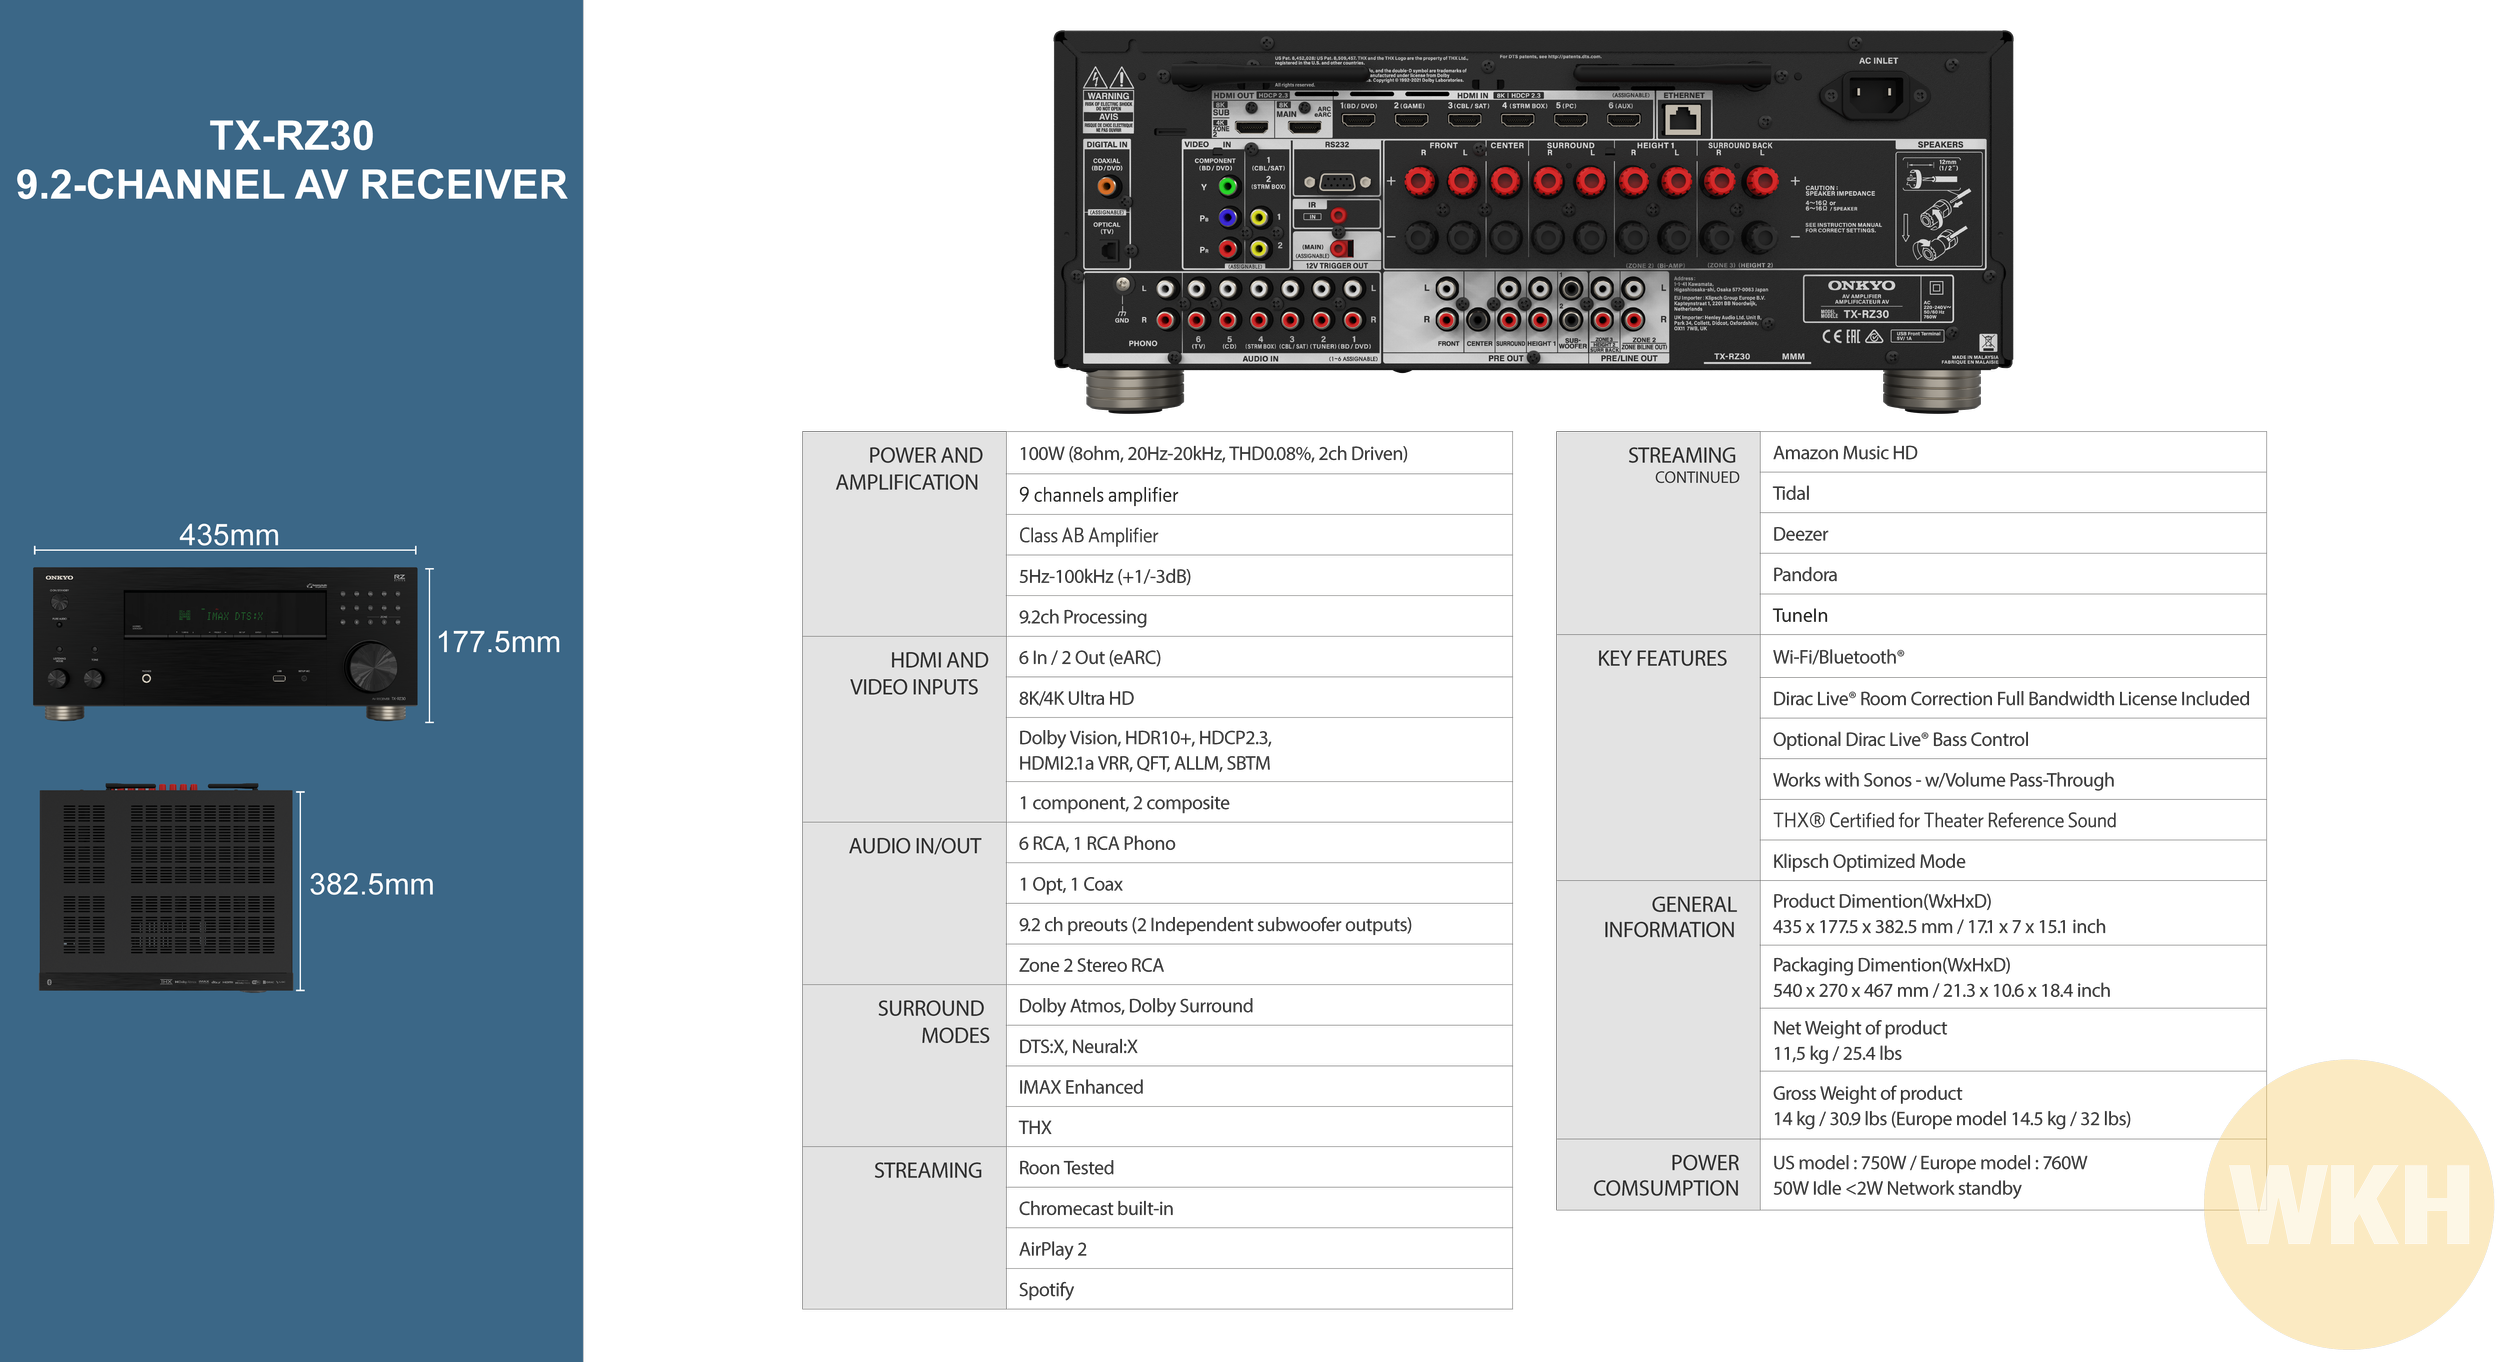
Task: Select the 'Wi-Fi/Bluetooth' row
Action: (x=2012, y=657)
